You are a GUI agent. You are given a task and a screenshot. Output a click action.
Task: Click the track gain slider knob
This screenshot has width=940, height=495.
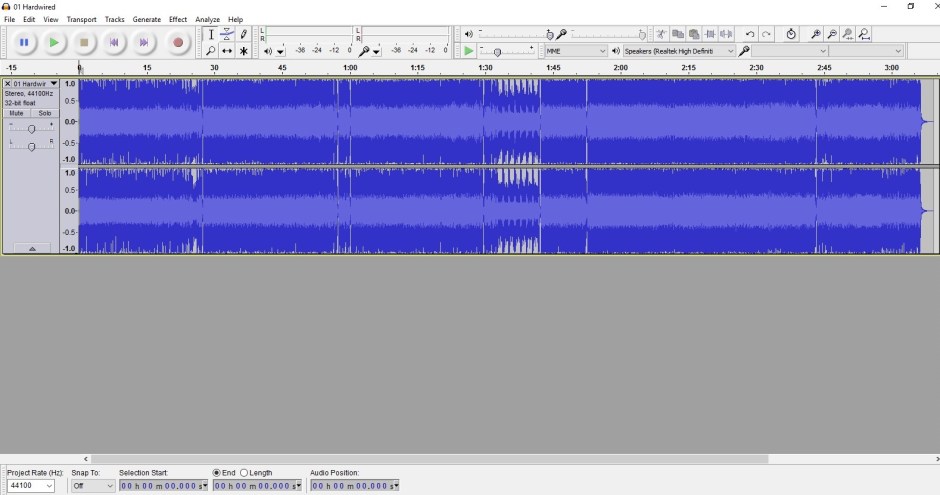(31, 128)
